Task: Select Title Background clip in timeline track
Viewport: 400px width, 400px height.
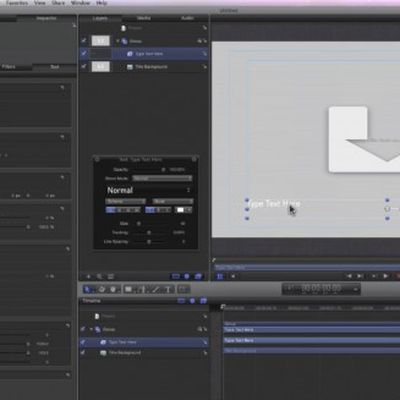Action: pos(311,351)
